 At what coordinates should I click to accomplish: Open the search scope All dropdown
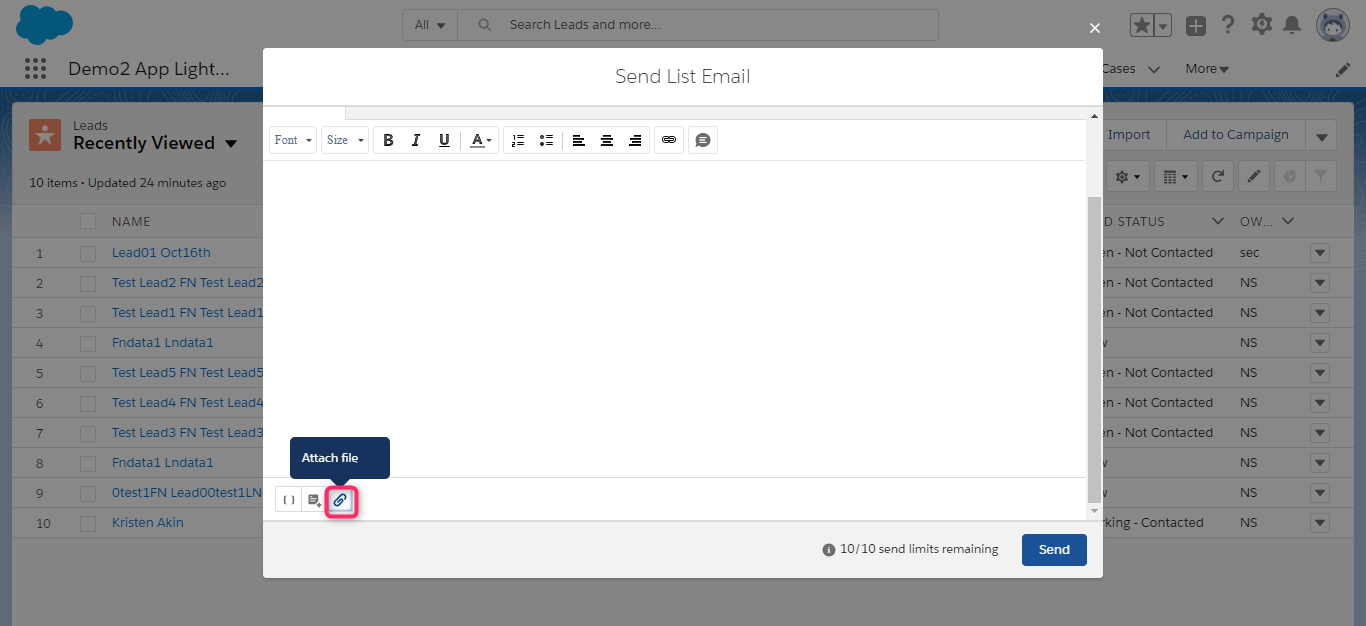430,25
